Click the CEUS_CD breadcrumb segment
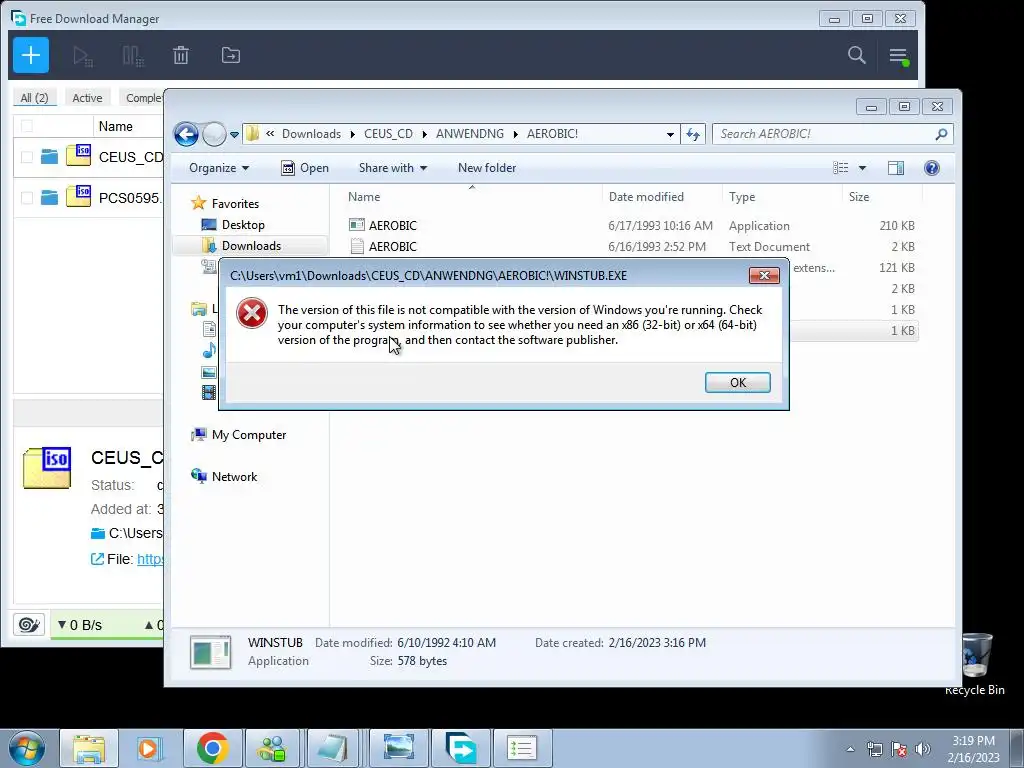1024x768 pixels. pyautogui.click(x=389, y=134)
